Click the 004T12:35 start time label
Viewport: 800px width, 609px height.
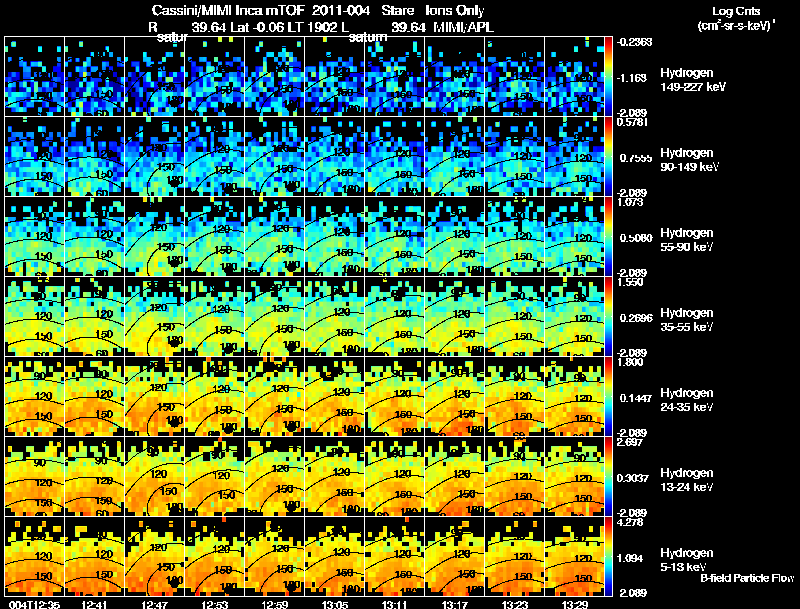(34, 604)
